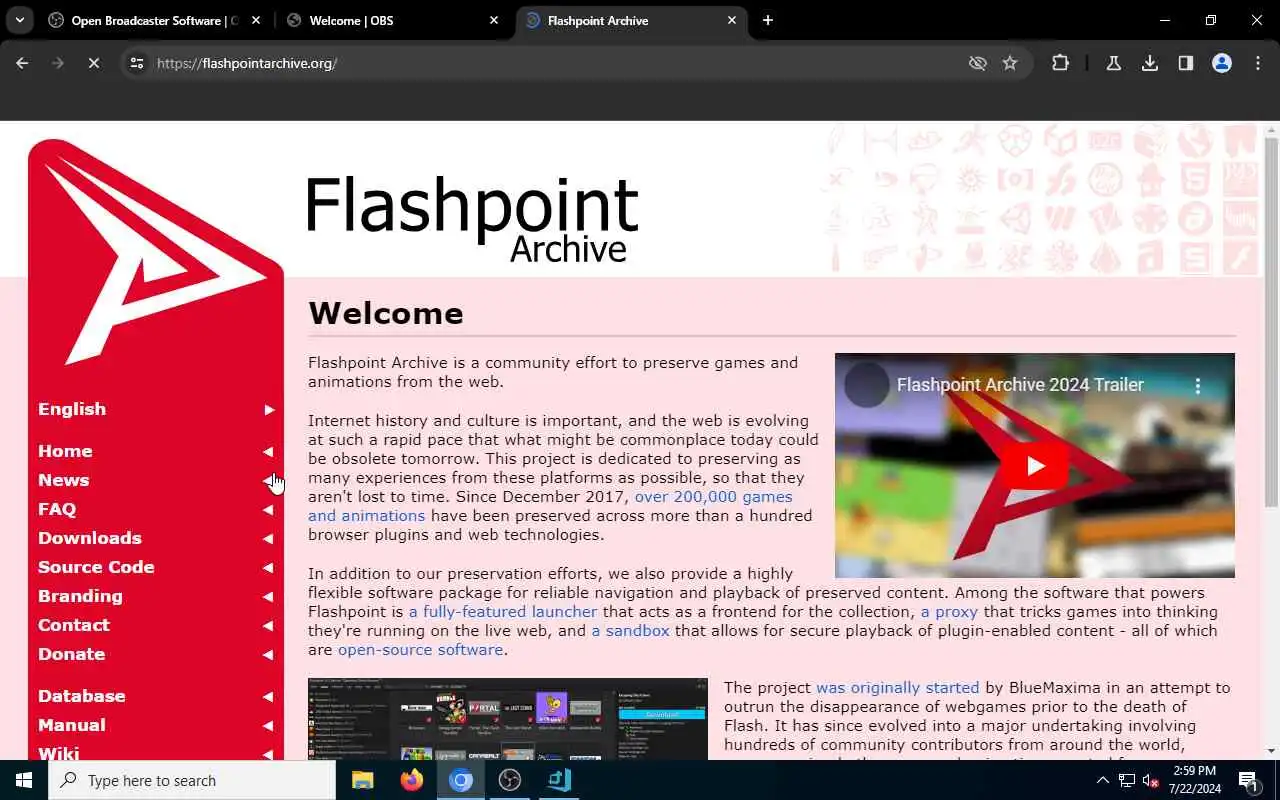Open the taskbar clock and date
1280x800 pixels.
click(x=1194, y=780)
